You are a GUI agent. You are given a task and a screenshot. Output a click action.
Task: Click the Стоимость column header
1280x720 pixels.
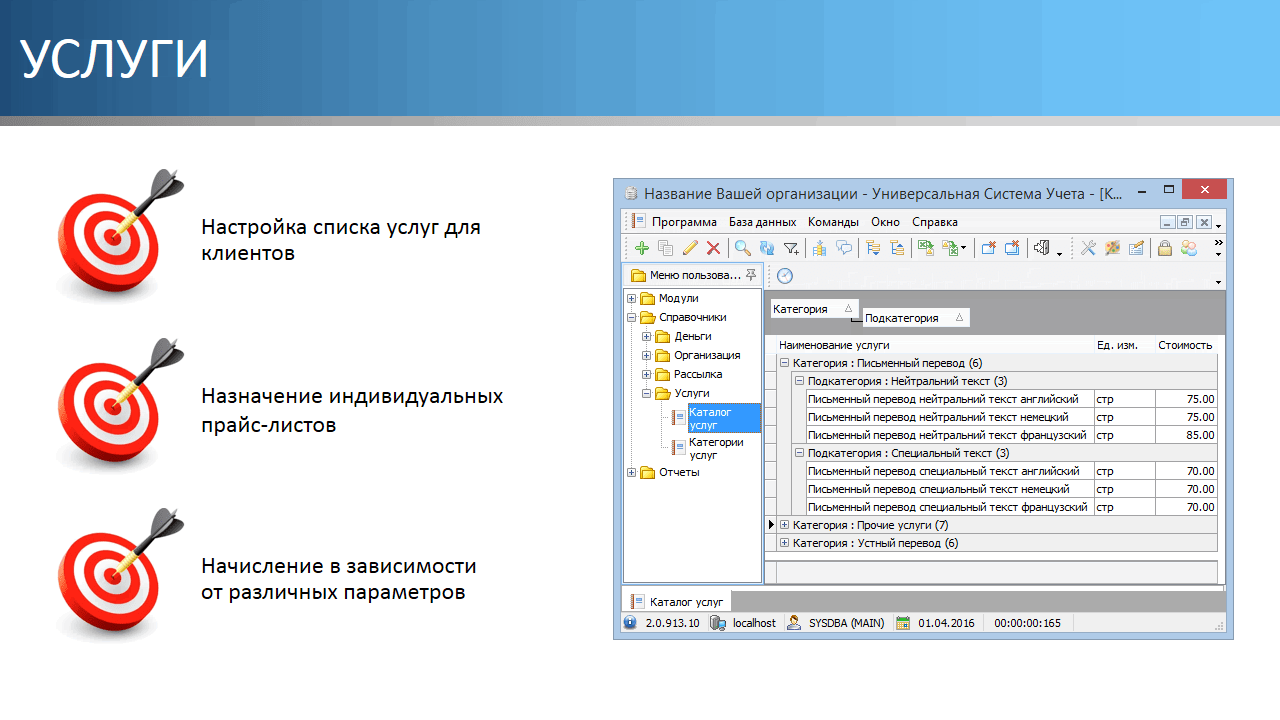pyautogui.click(x=1185, y=345)
